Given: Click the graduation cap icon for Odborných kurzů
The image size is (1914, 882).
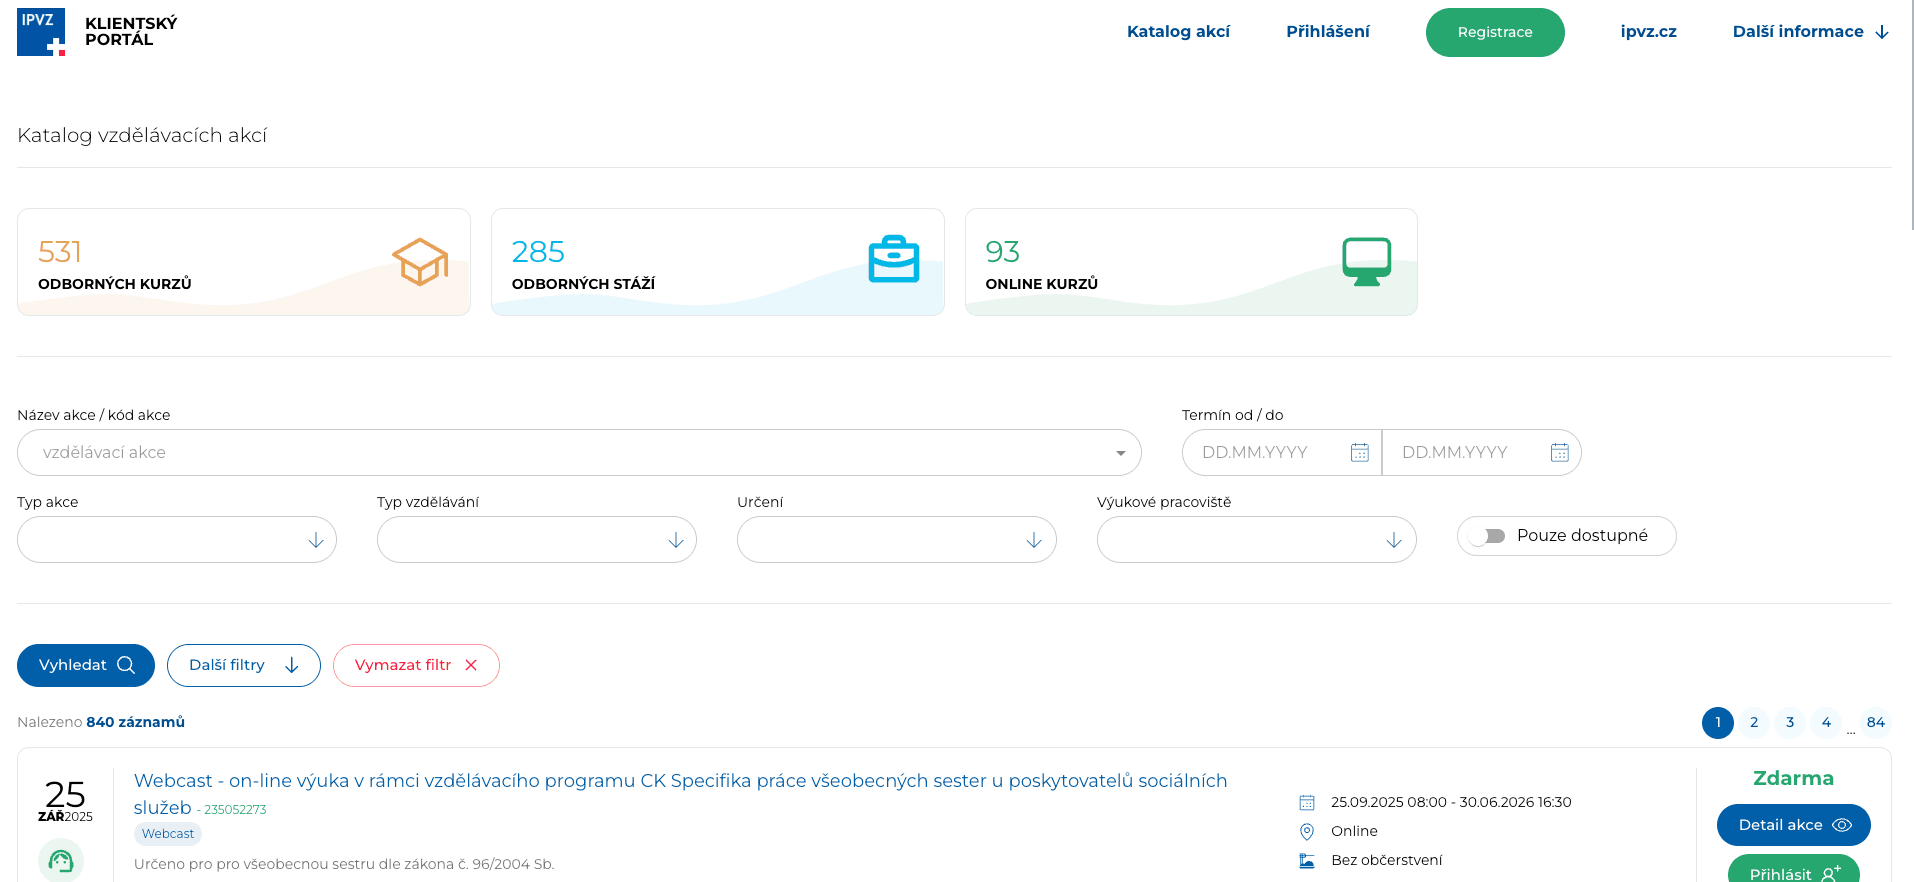Looking at the screenshot, I should coord(420,262).
